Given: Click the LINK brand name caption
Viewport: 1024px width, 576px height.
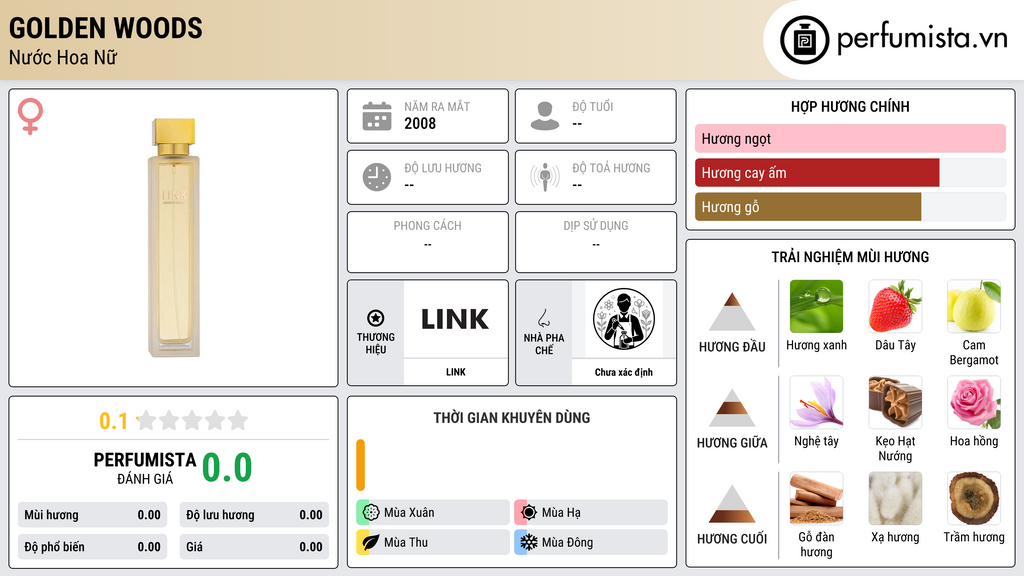Looking at the screenshot, I should point(456,372).
